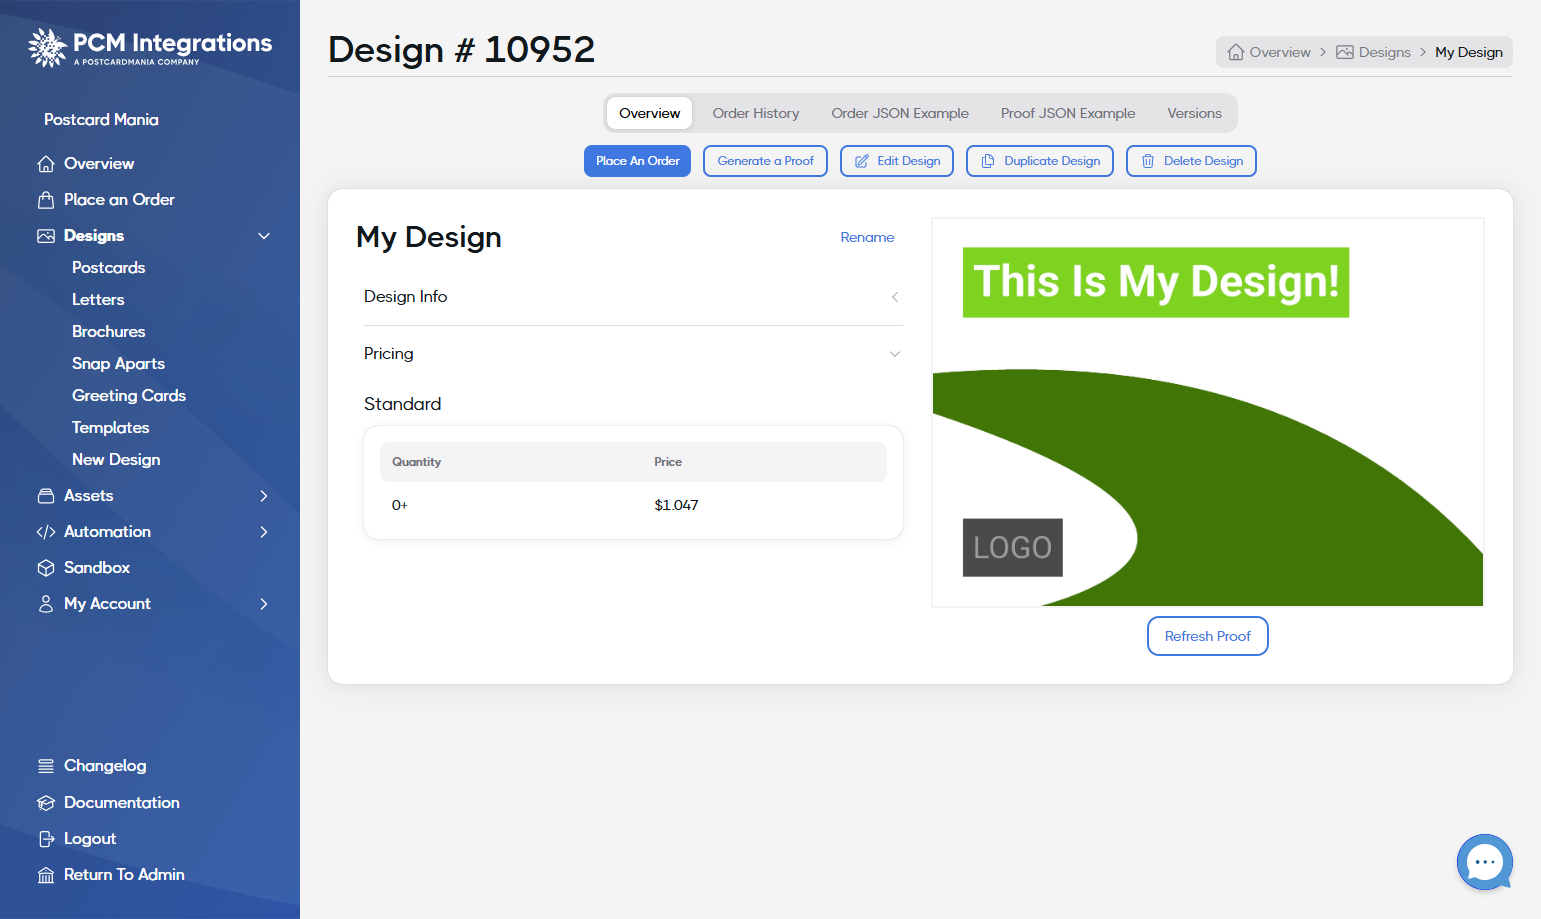This screenshot has height=919, width=1541.
Task: Switch to the Order History tab
Action: click(x=756, y=113)
